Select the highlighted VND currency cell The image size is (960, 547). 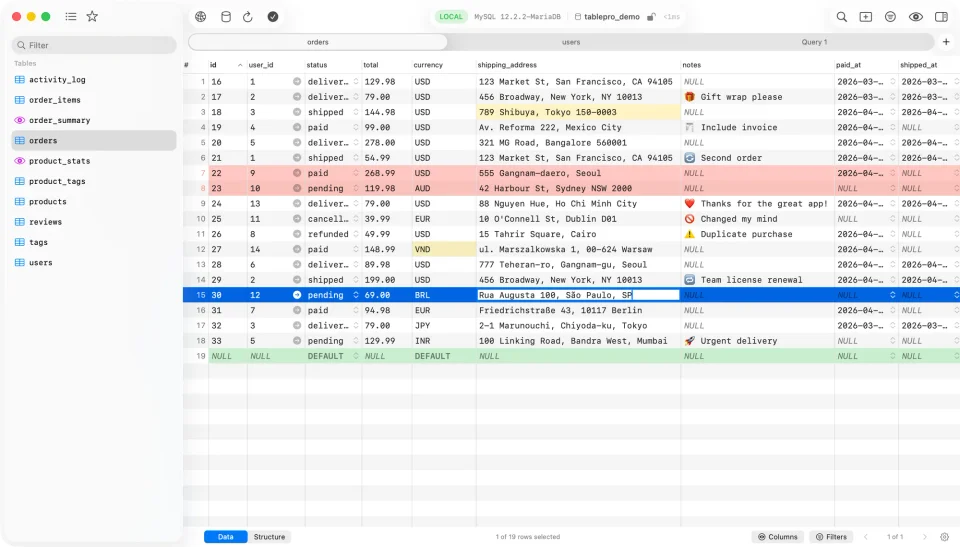(x=444, y=249)
